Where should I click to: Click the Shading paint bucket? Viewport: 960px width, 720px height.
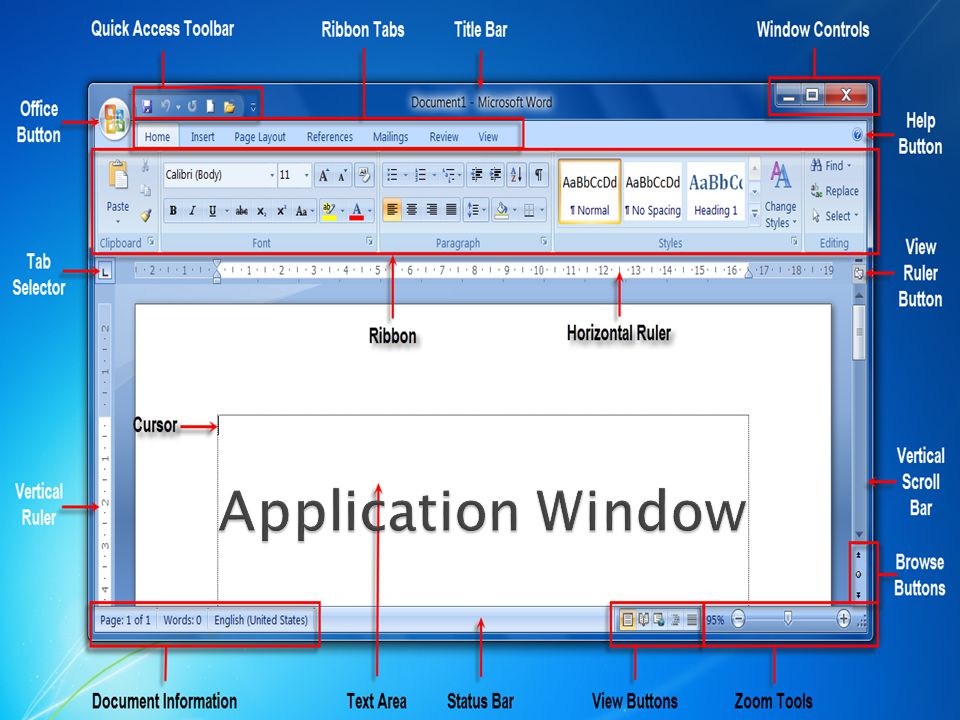tap(501, 211)
